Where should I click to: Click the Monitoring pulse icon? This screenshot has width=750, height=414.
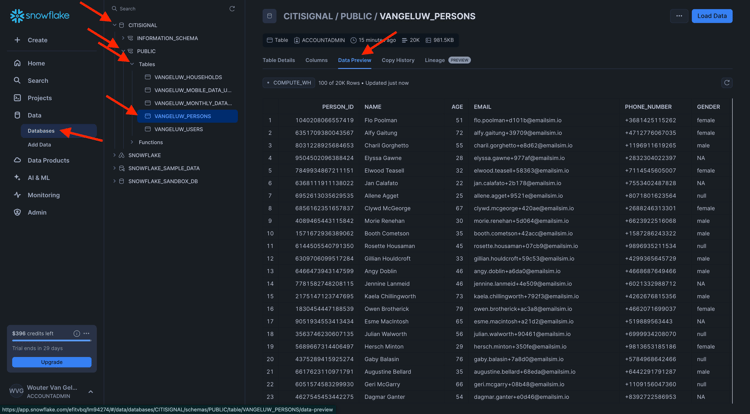[17, 195]
